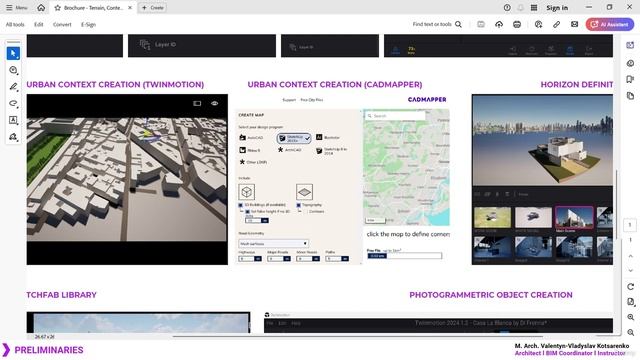The width and height of the screenshot is (640, 360).
Task: Open All tools
Action: 15,24
